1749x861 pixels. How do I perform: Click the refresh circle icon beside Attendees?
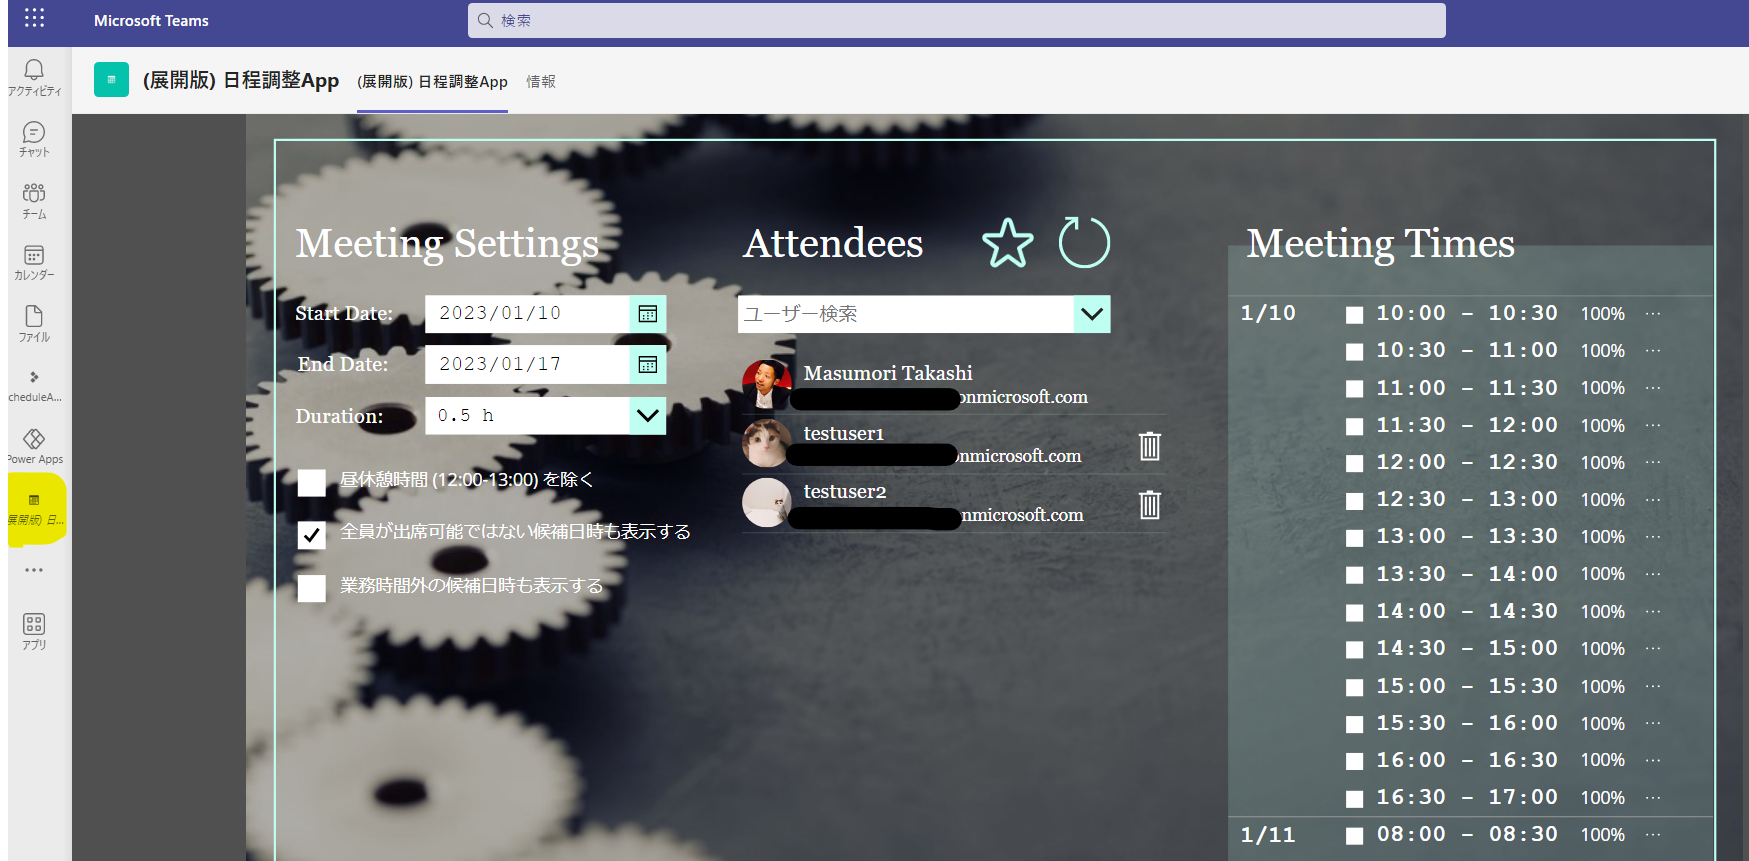[x=1084, y=243]
